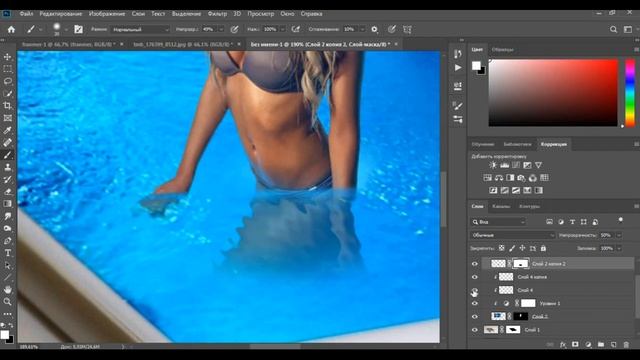Add a Brightness/Contrast adjustment

(x=493, y=165)
